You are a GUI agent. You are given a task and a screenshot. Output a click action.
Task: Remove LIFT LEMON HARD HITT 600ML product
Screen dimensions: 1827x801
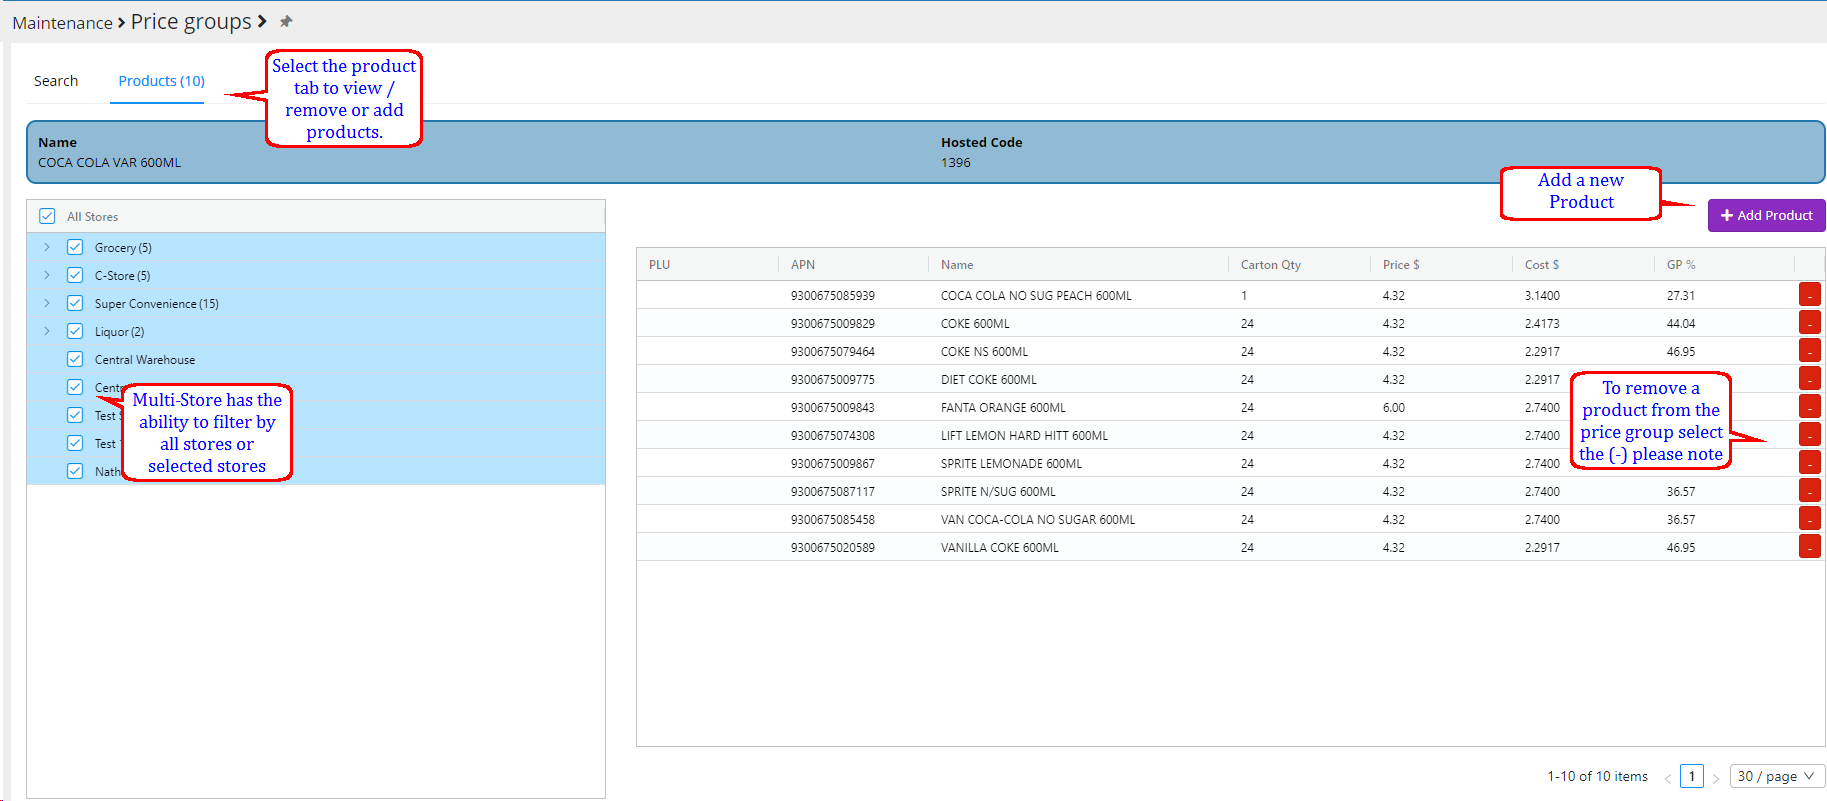click(1809, 435)
